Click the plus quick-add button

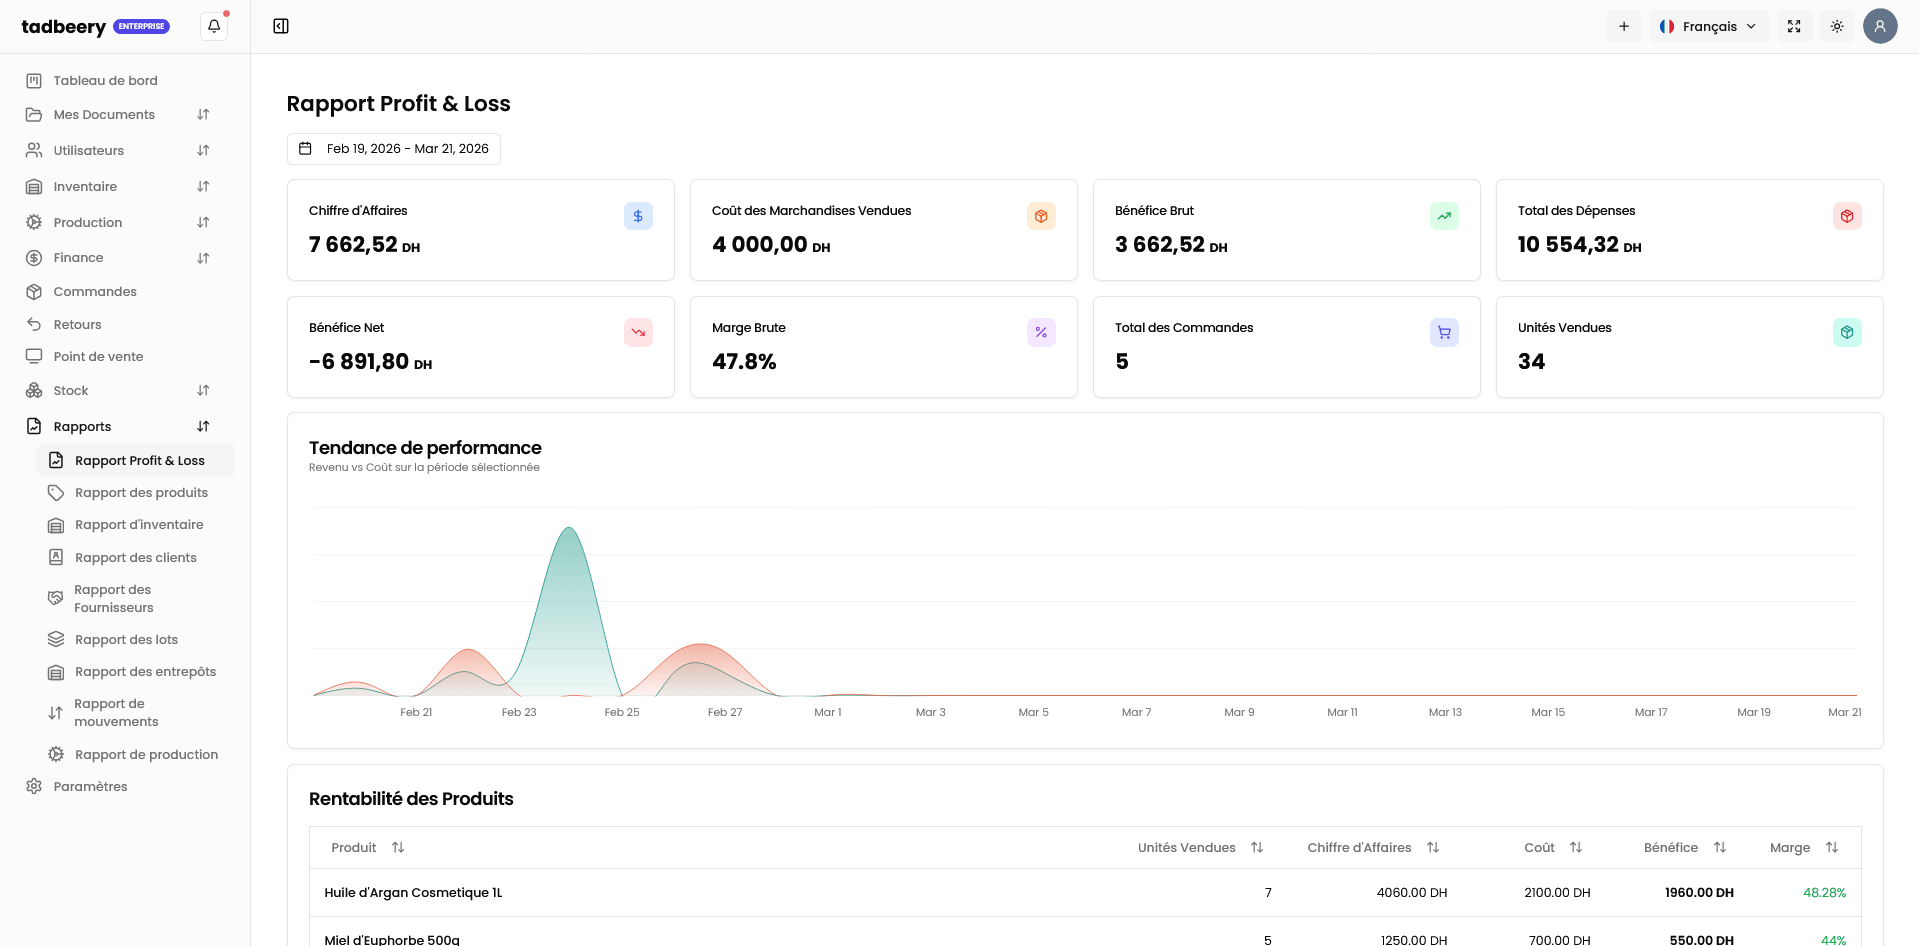(x=1624, y=26)
